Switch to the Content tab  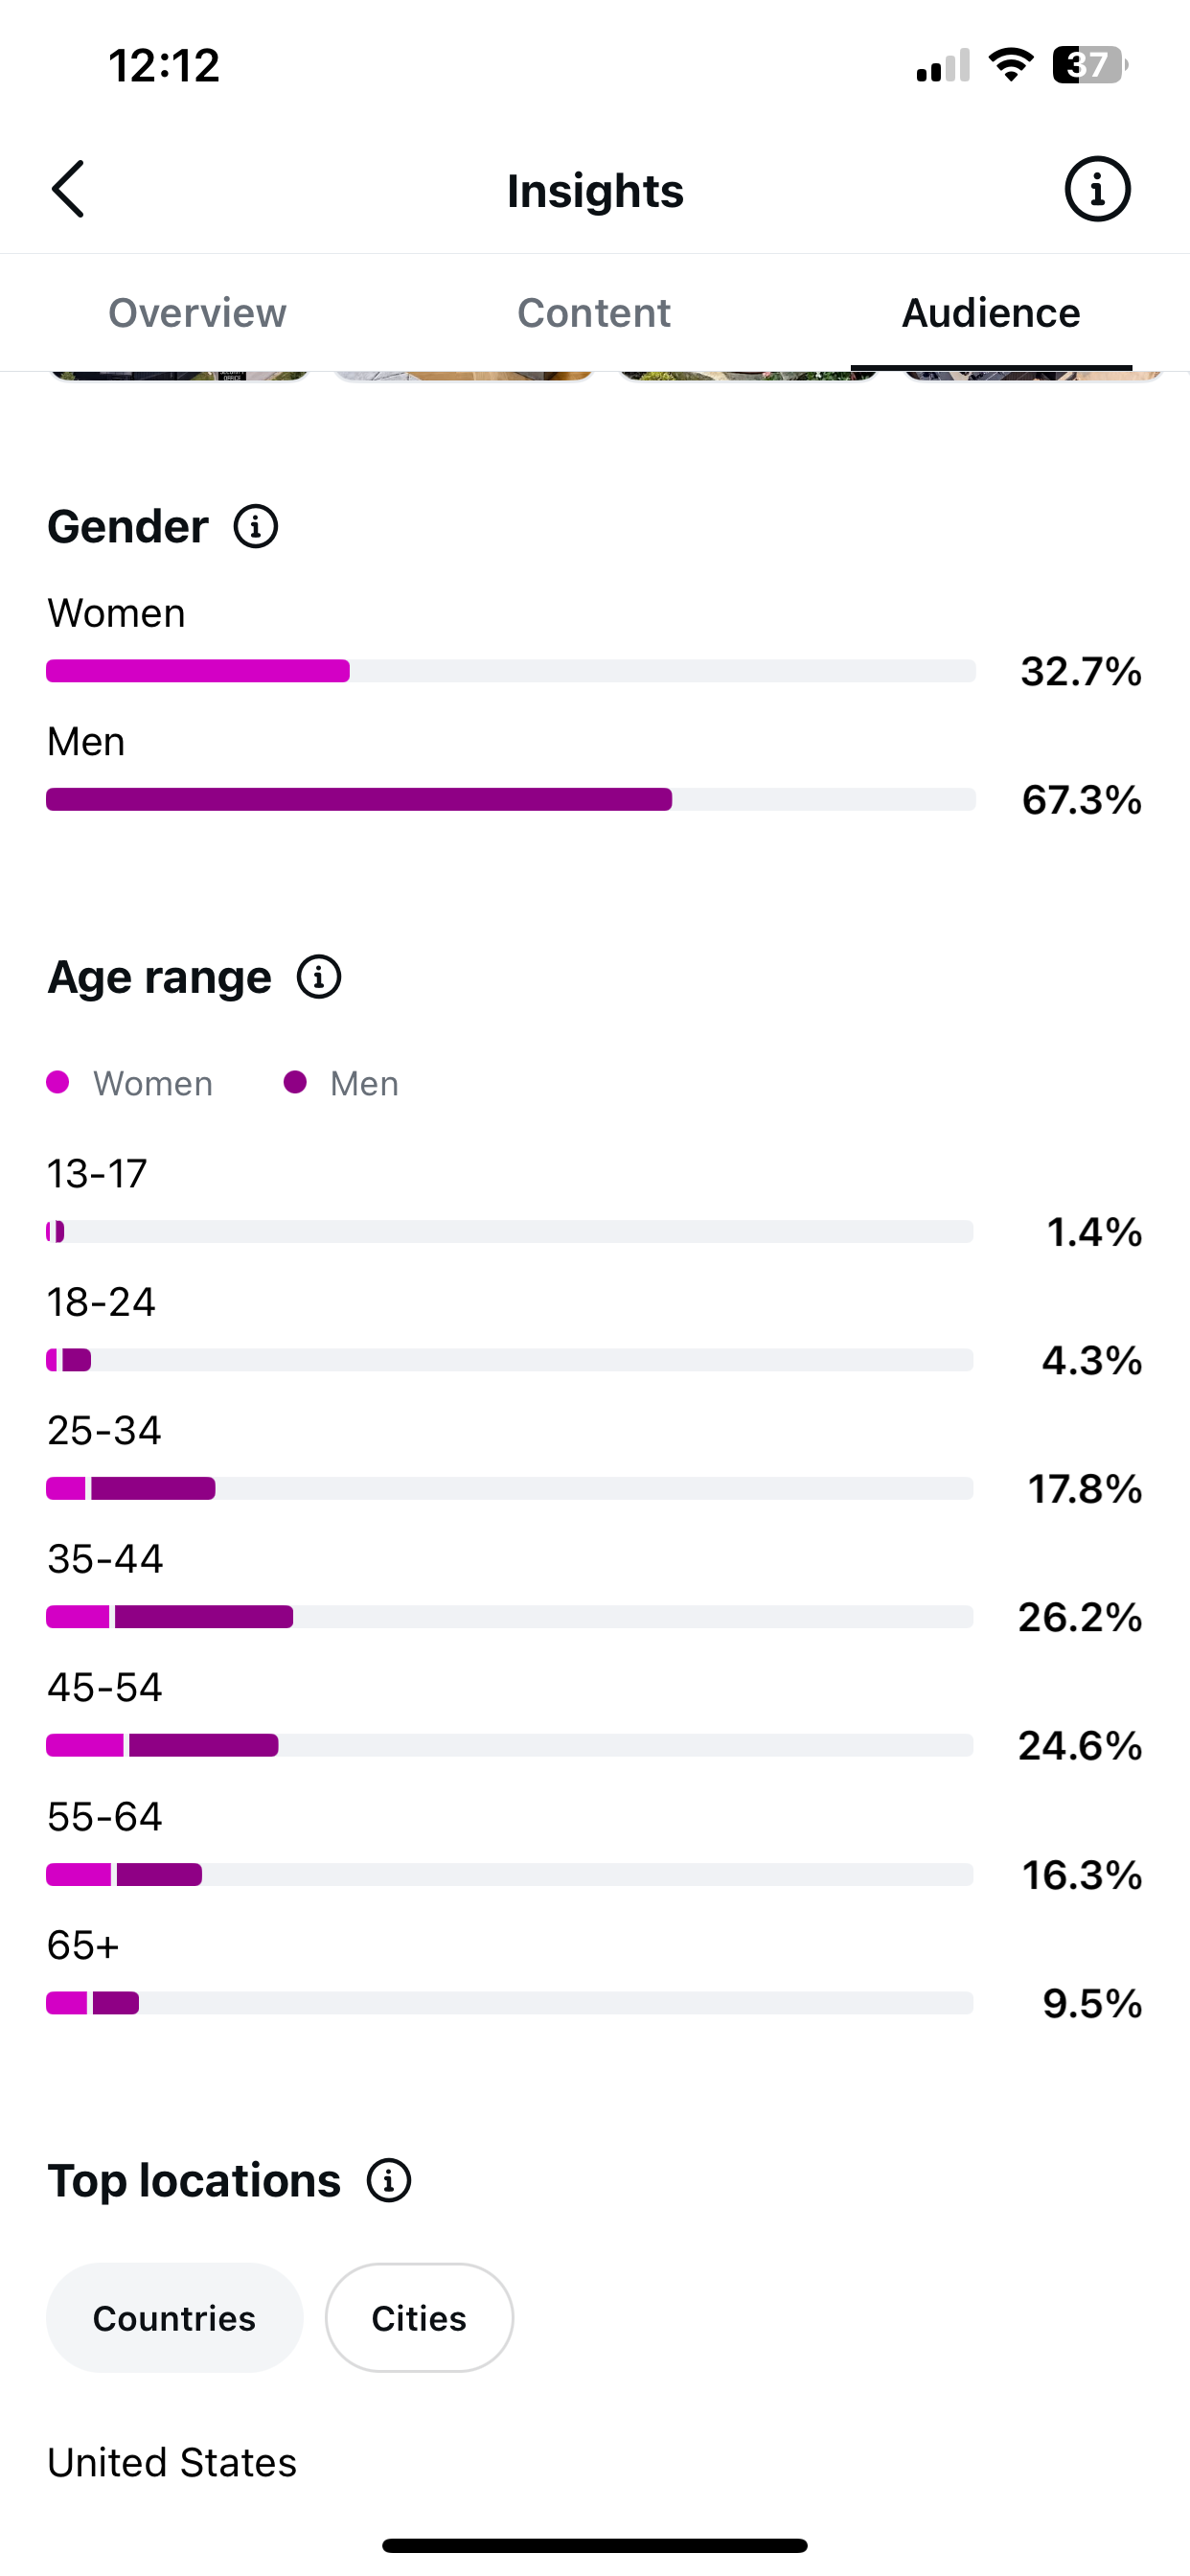[594, 313]
